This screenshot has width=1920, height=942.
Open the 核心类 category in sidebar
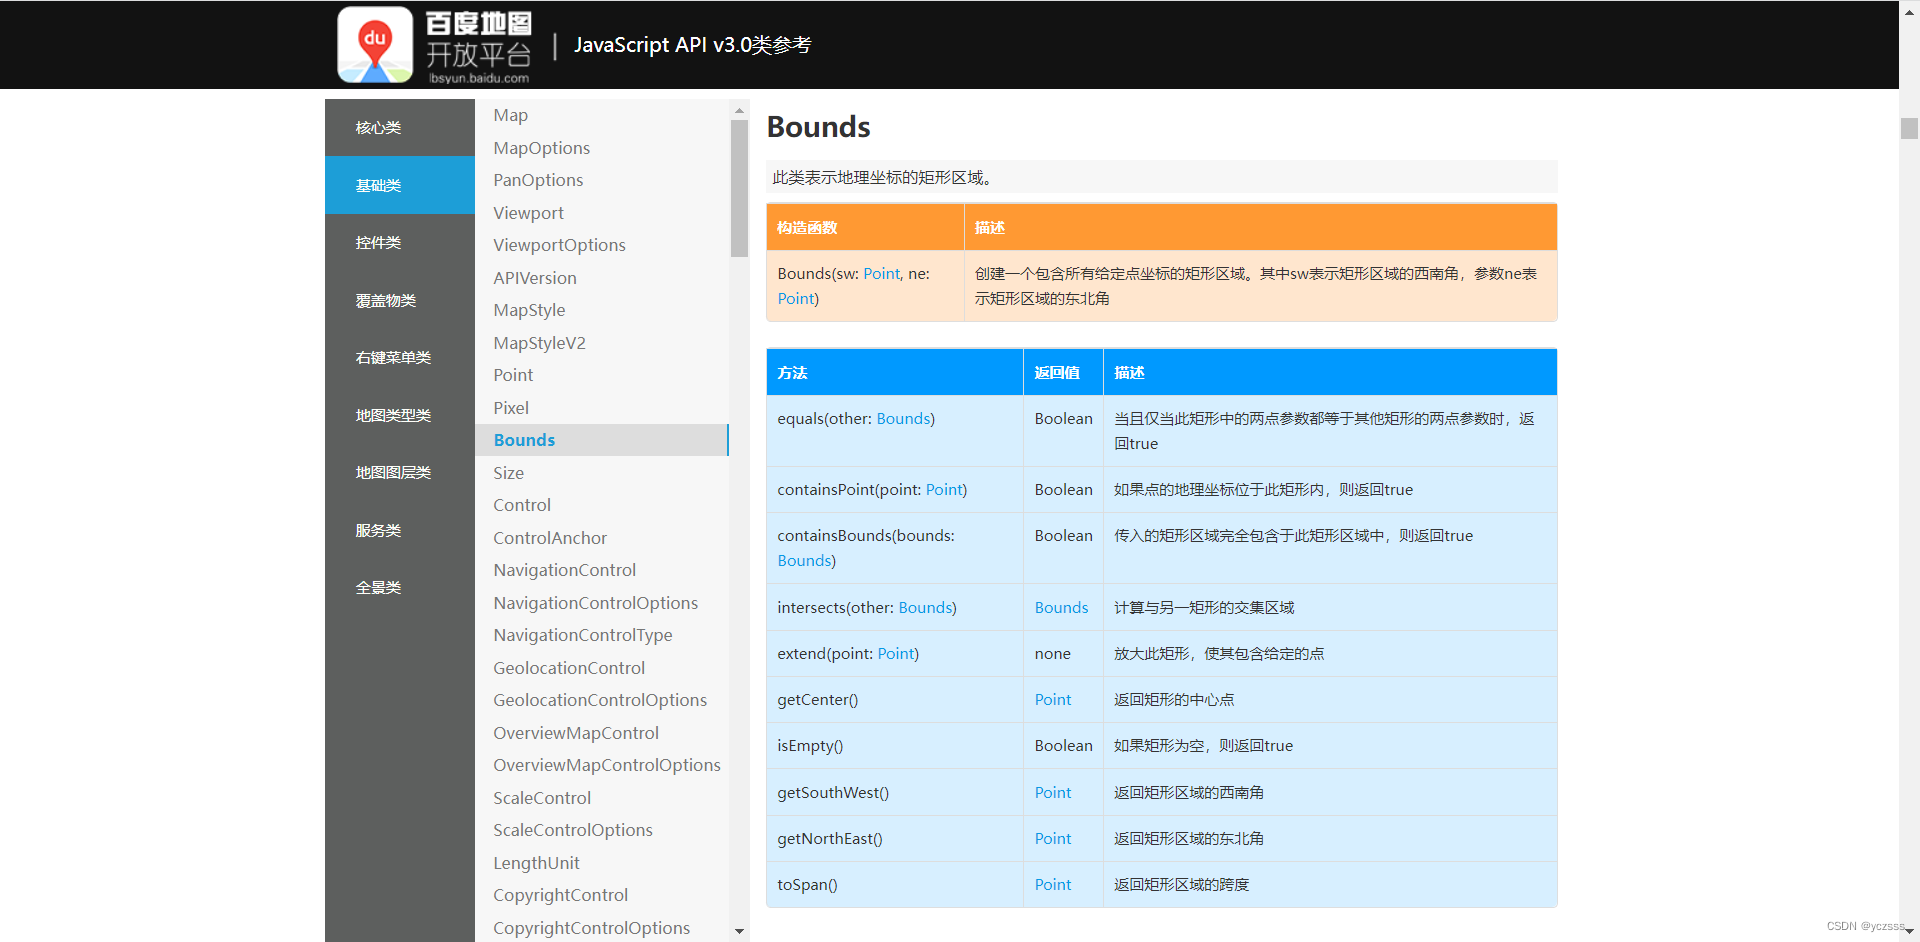tap(377, 127)
